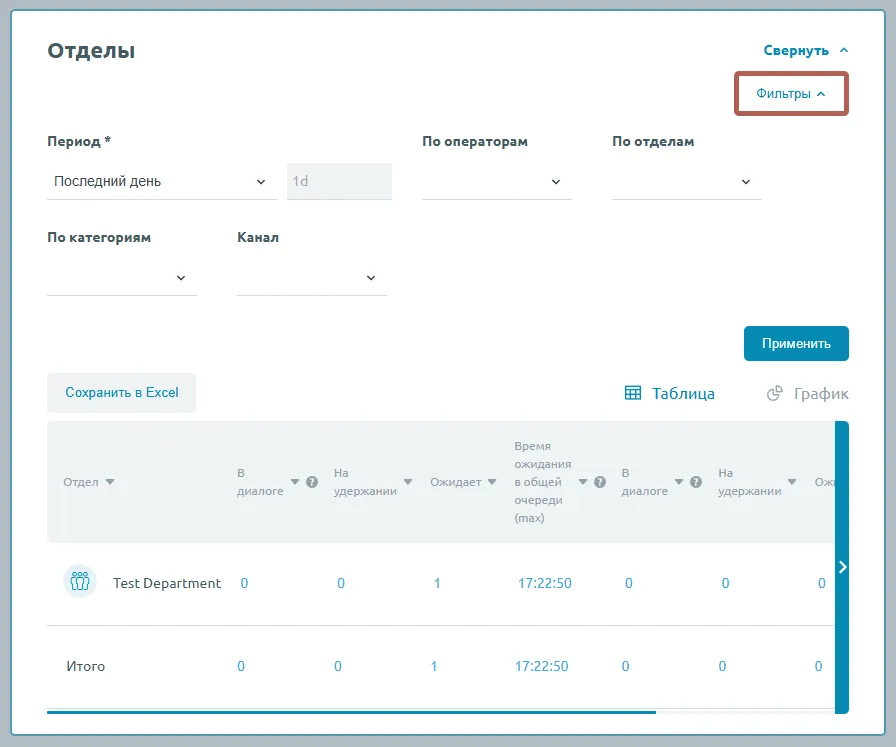Screen dimensions: 896x747
Task: Sort by first На удержании column arrow
Action: 408,482
